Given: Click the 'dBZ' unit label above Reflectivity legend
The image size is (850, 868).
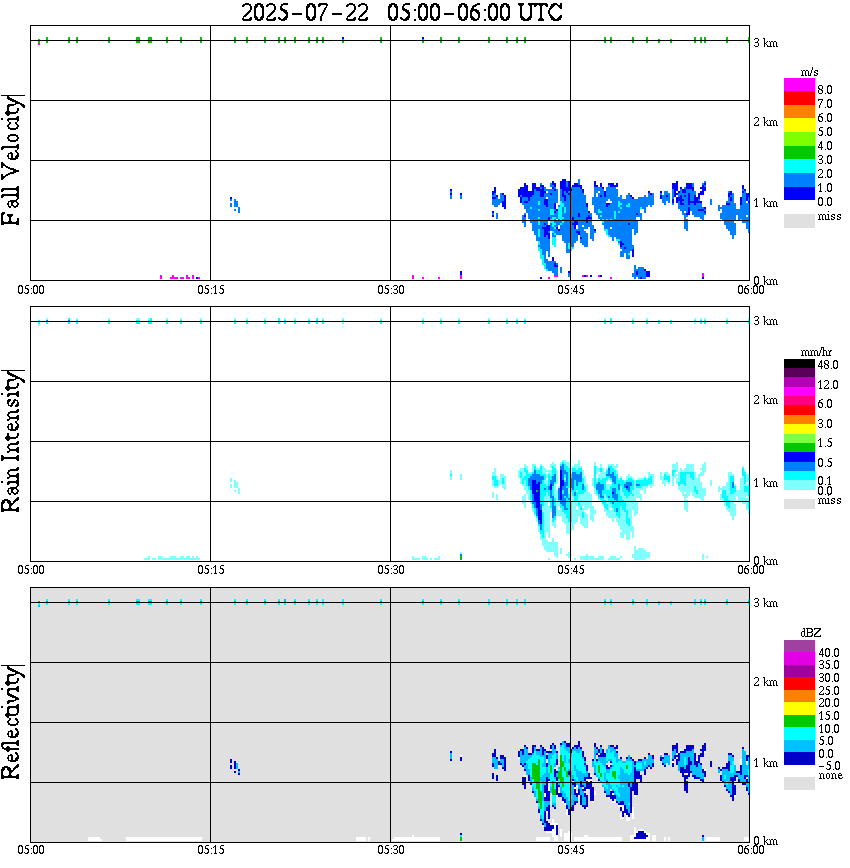Looking at the screenshot, I should pyautogui.click(x=811, y=633).
